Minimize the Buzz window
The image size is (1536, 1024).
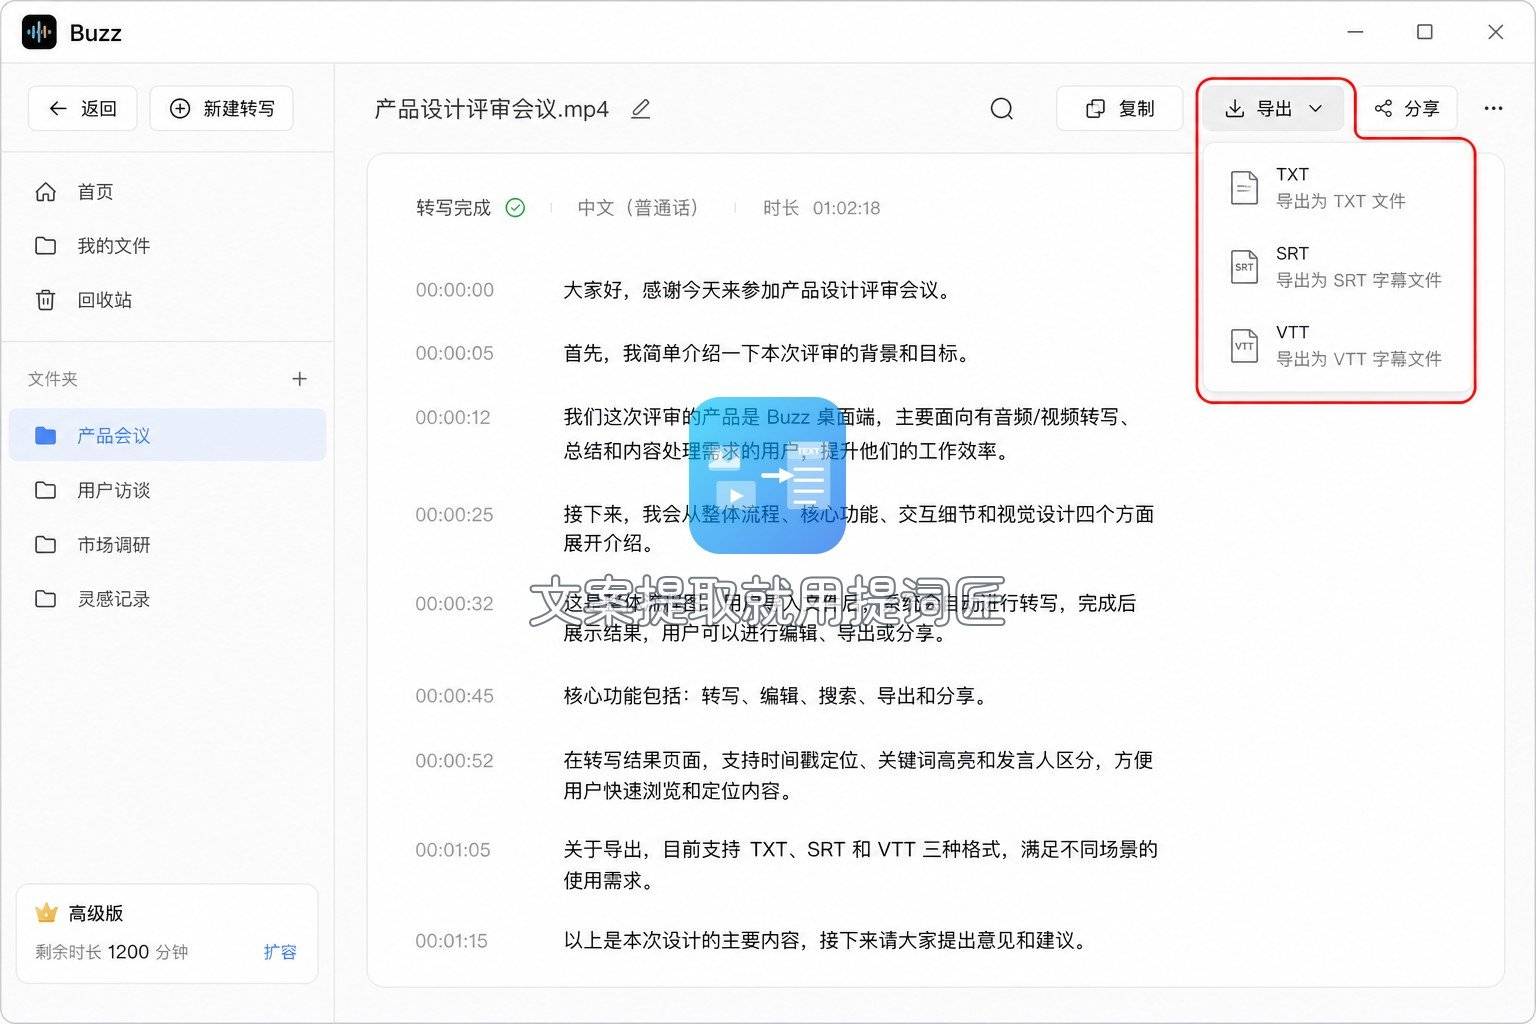point(1355,32)
